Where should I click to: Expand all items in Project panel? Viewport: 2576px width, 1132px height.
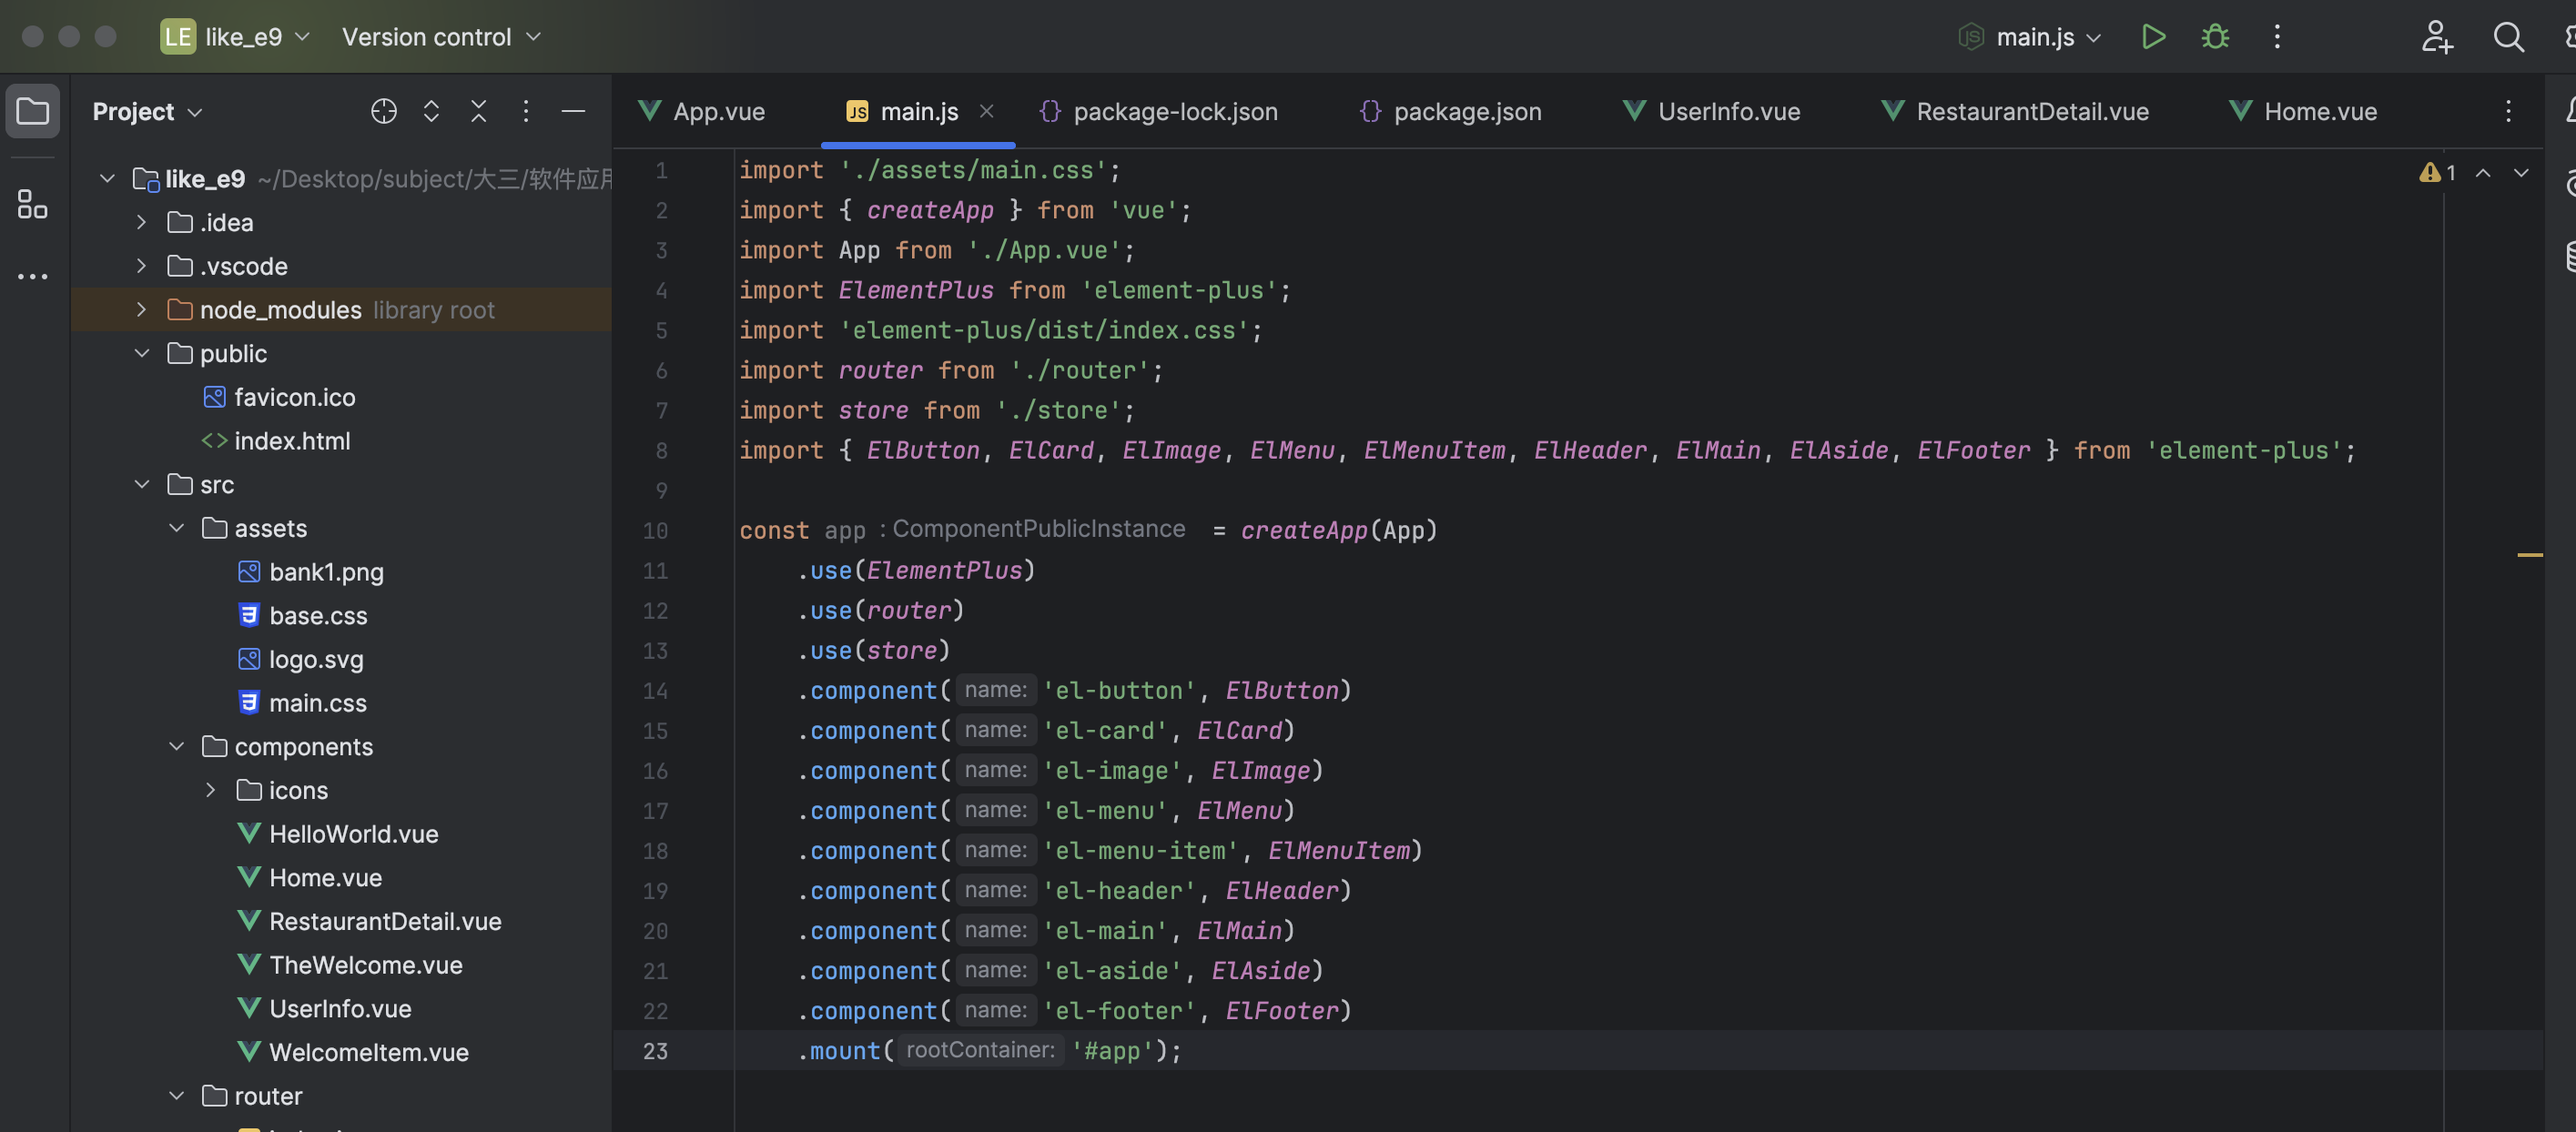click(x=431, y=111)
